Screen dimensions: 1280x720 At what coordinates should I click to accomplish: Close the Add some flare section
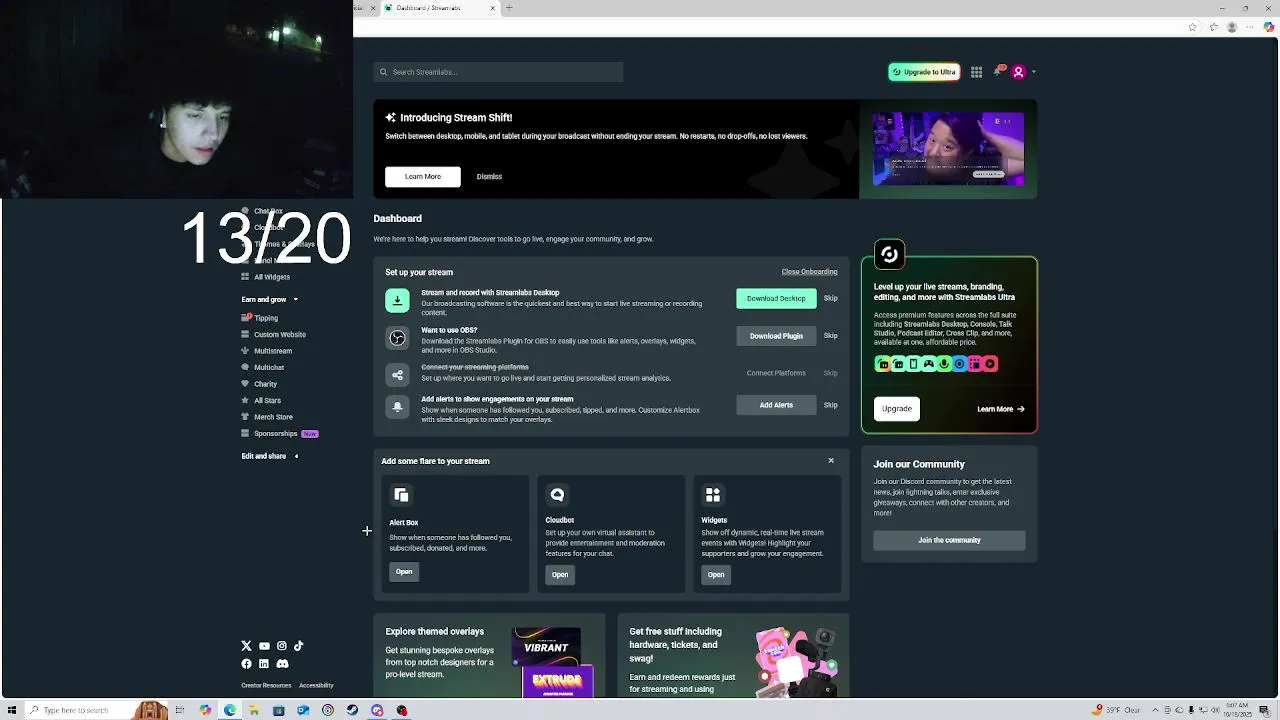pos(830,461)
